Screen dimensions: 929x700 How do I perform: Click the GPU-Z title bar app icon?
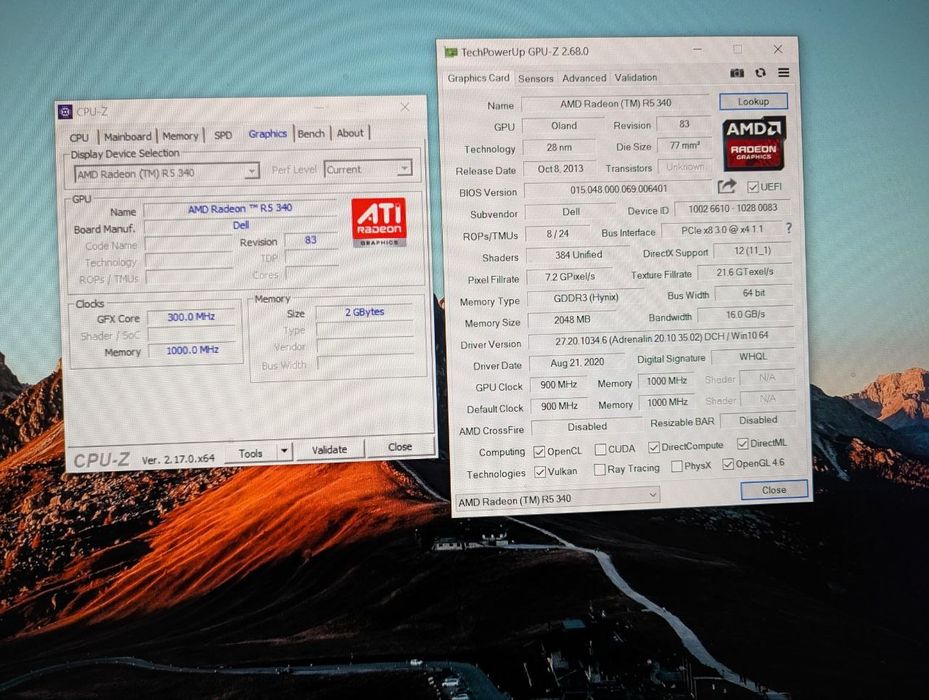(x=451, y=52)
